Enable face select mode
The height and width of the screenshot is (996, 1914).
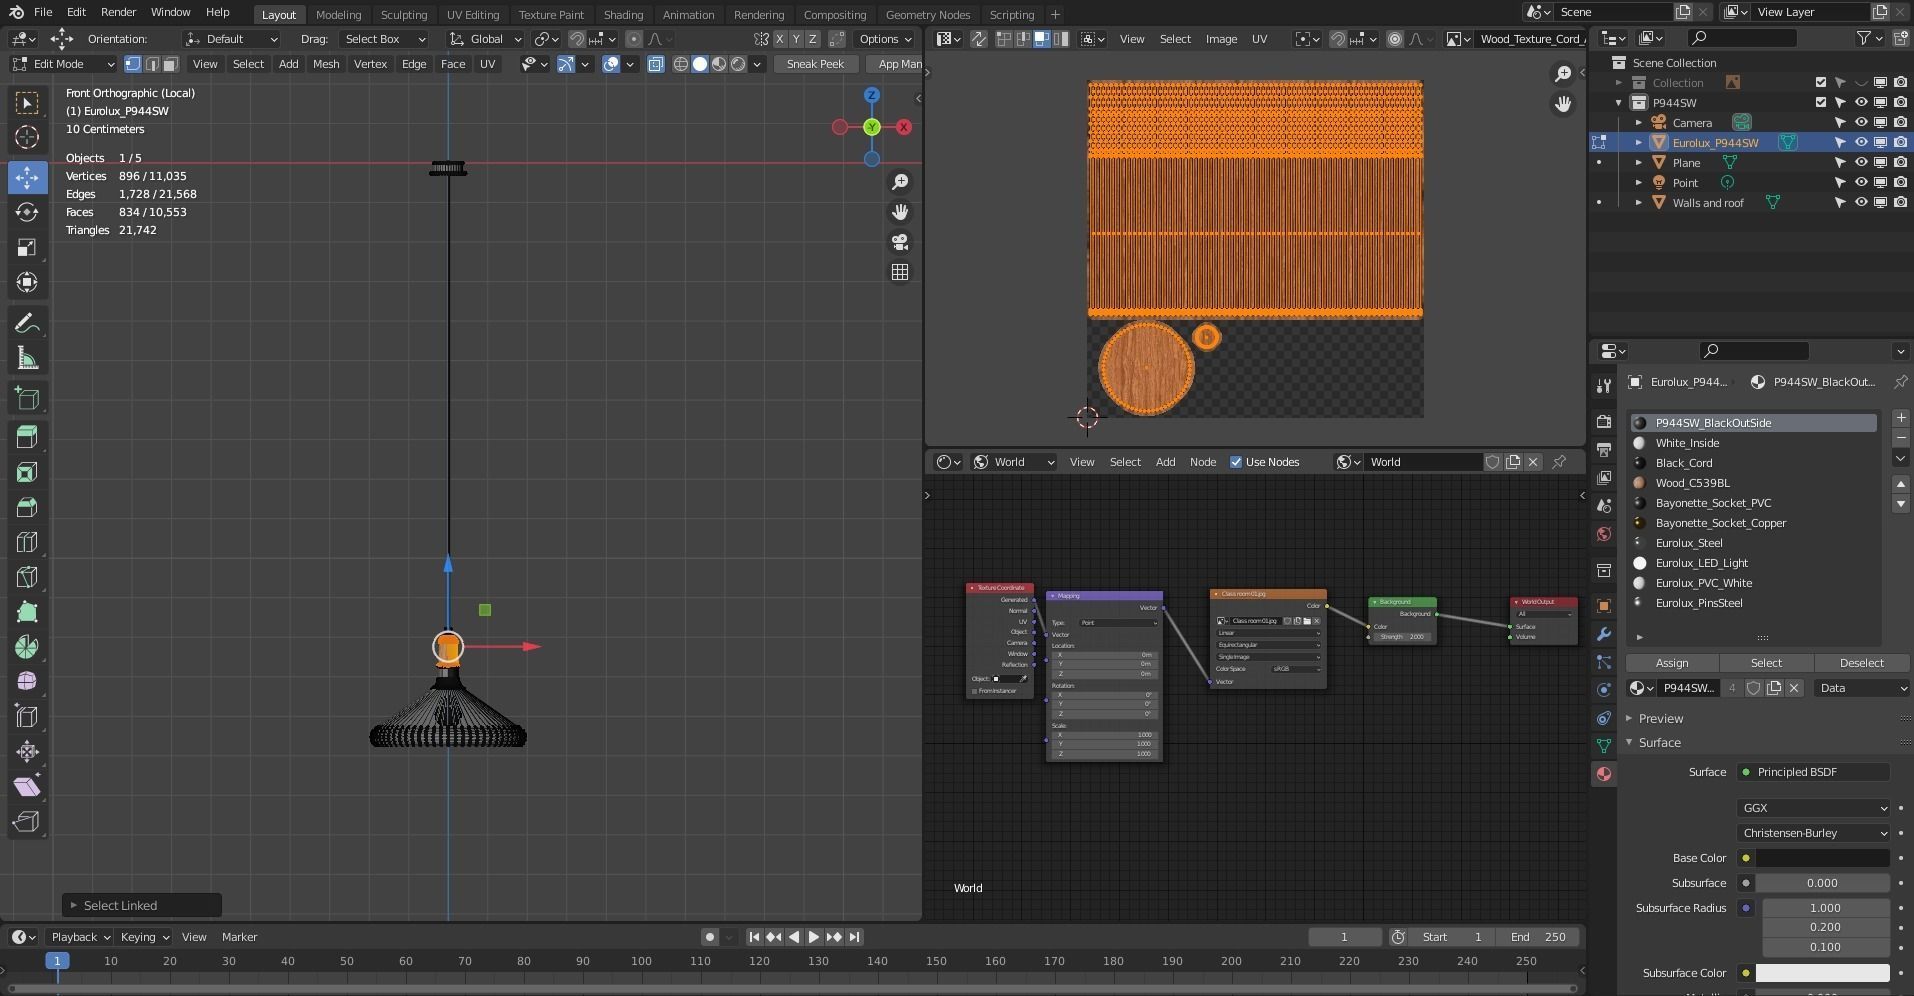point(170,64)
